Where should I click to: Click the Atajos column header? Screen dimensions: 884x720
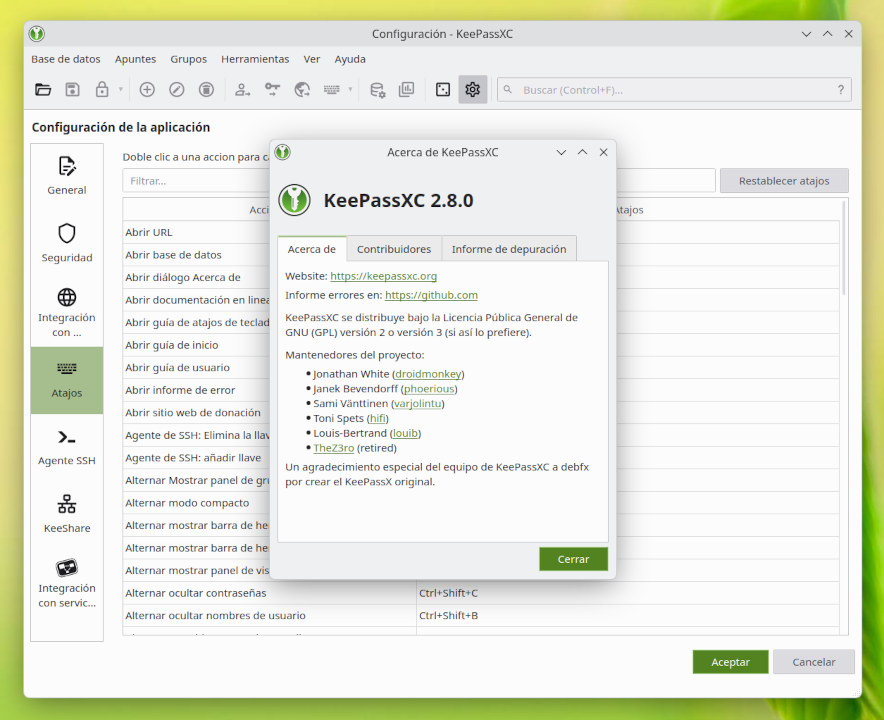click(629, 210)
